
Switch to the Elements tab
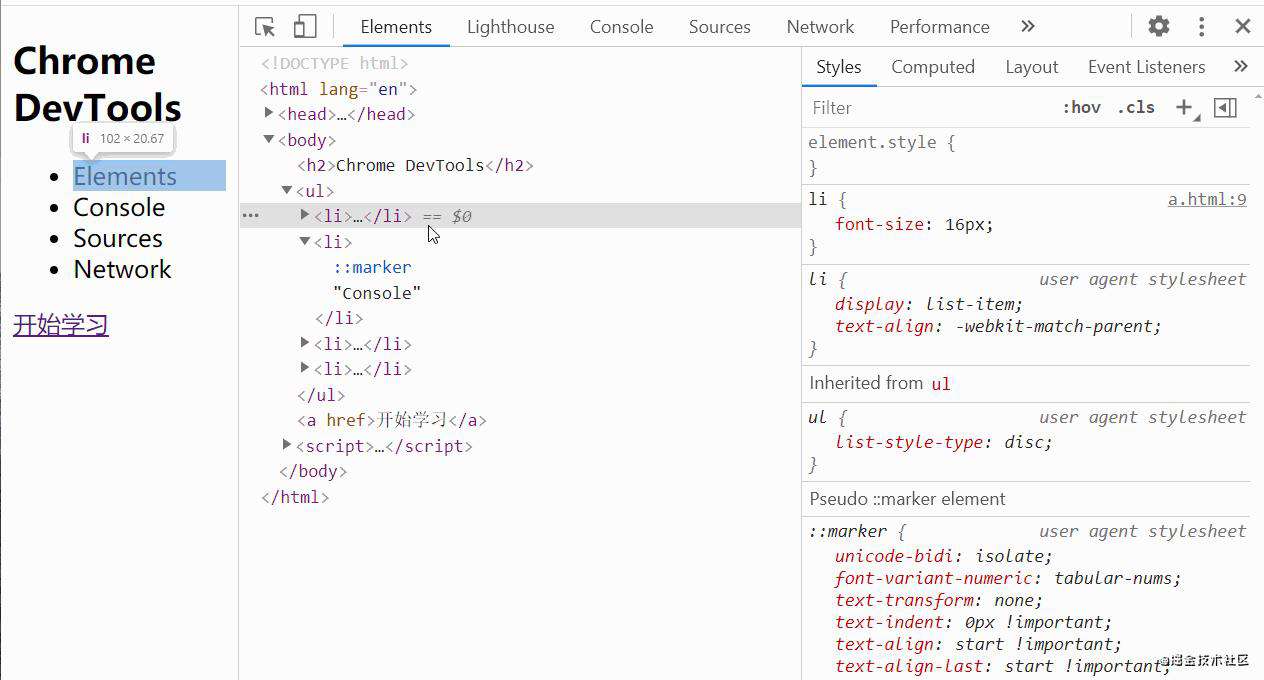click(396, 27)
